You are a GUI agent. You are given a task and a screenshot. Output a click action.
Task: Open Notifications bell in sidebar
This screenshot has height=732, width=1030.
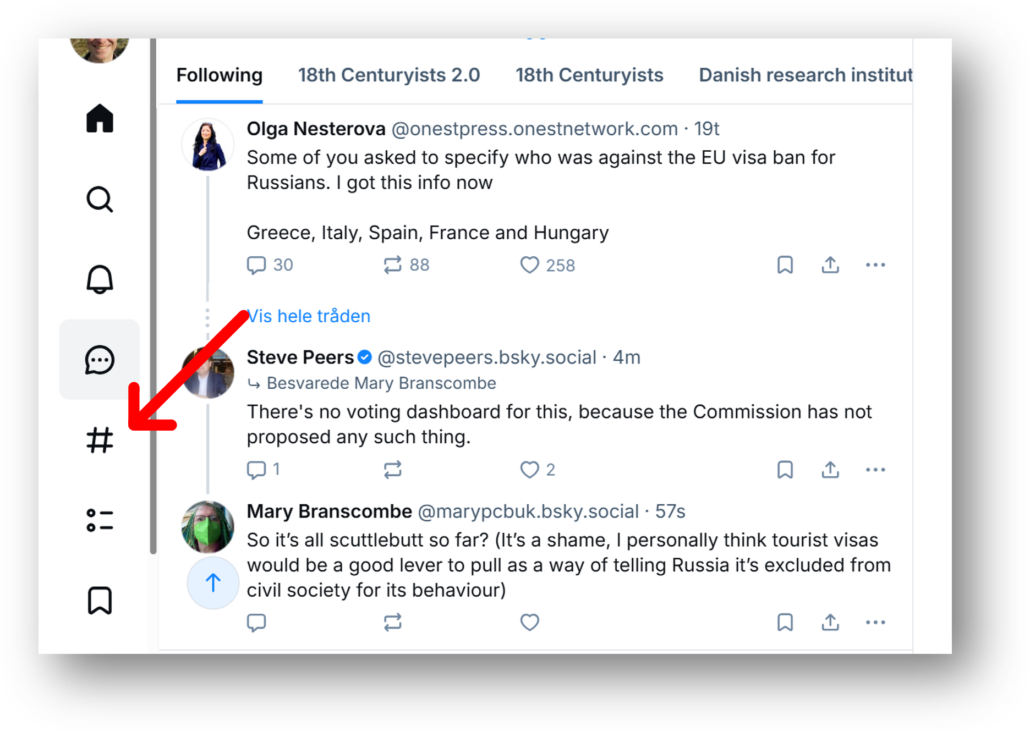pos(100,280)
